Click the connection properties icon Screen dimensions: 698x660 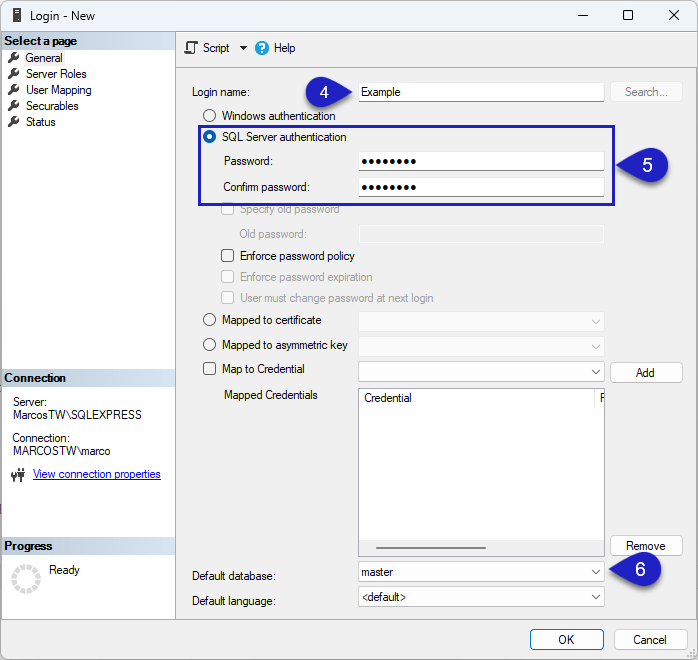[17, 475]
